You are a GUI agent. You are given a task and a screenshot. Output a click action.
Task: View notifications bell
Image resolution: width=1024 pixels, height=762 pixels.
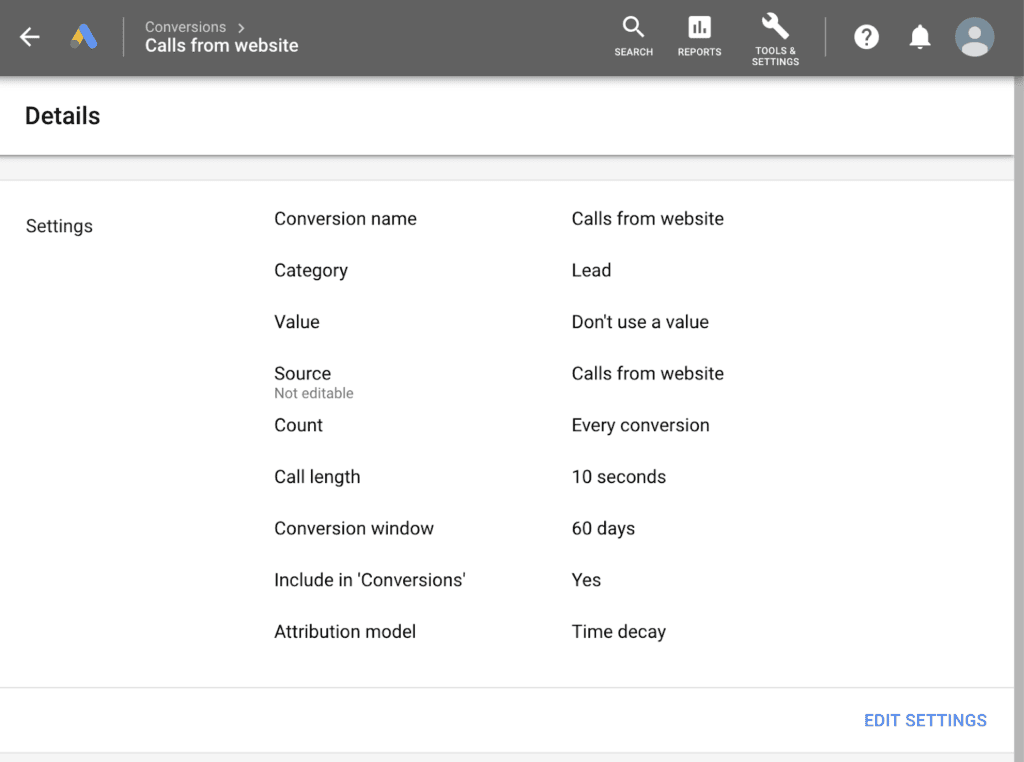click(x=920, y=37)
